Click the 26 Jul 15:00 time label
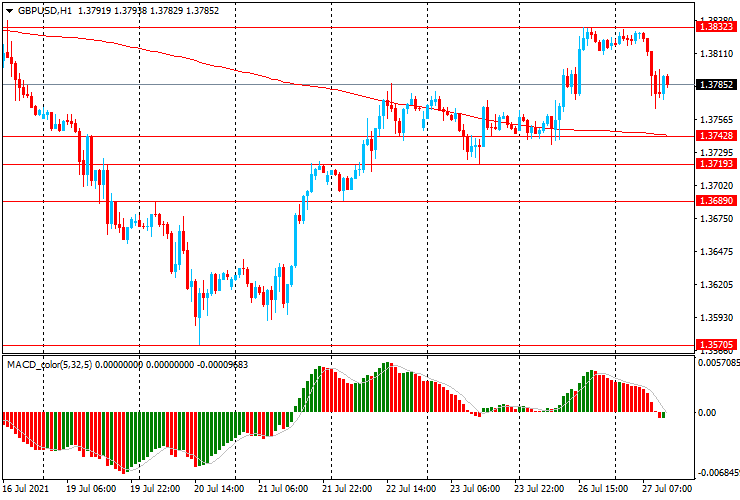Viewport: 740px width, 500px height. point(603,488)
